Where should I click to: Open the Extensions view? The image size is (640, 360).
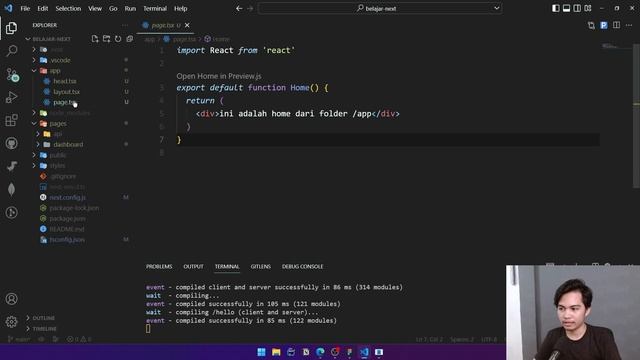11,120
